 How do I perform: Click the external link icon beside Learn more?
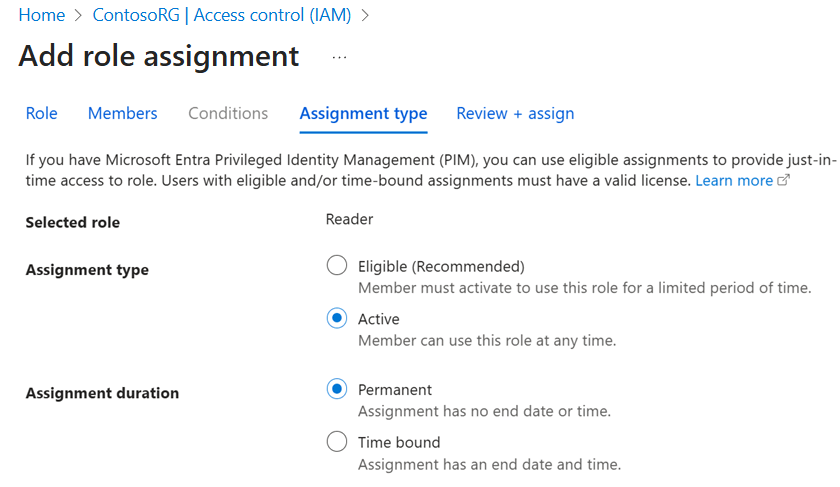pyautogui.click(x=784, y=181)
